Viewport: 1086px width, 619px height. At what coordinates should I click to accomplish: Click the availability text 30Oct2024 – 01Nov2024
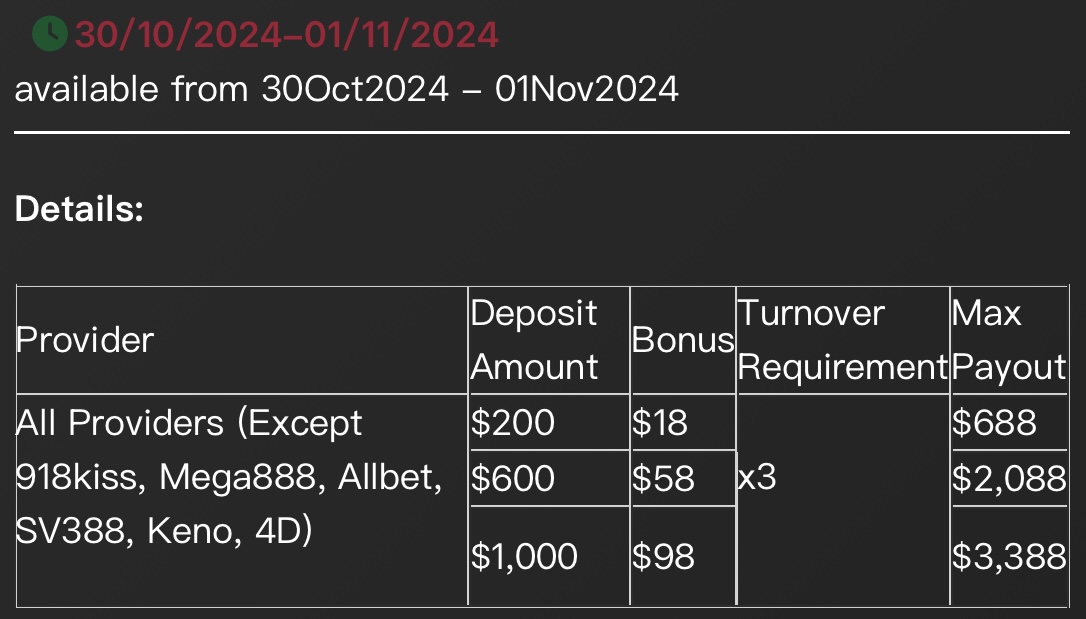pyautogui.click(x=346, y=89)
